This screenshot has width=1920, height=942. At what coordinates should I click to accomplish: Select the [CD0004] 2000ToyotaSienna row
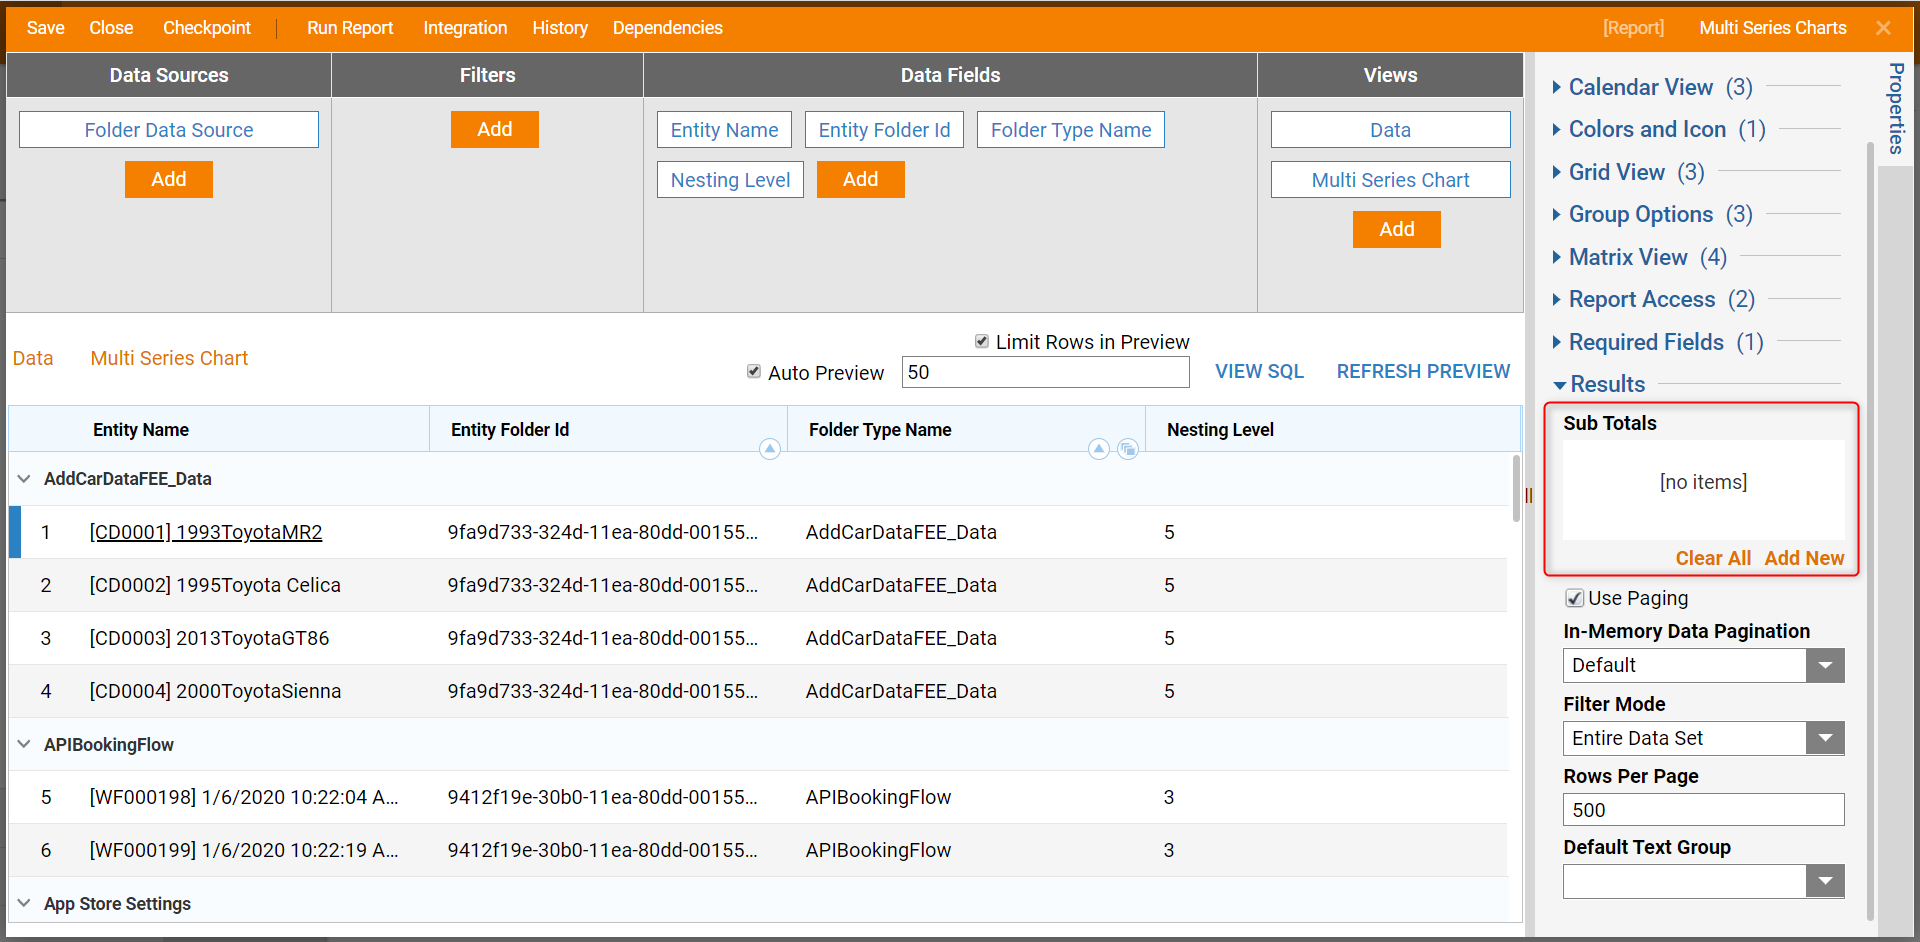click(x=758, y=691)
